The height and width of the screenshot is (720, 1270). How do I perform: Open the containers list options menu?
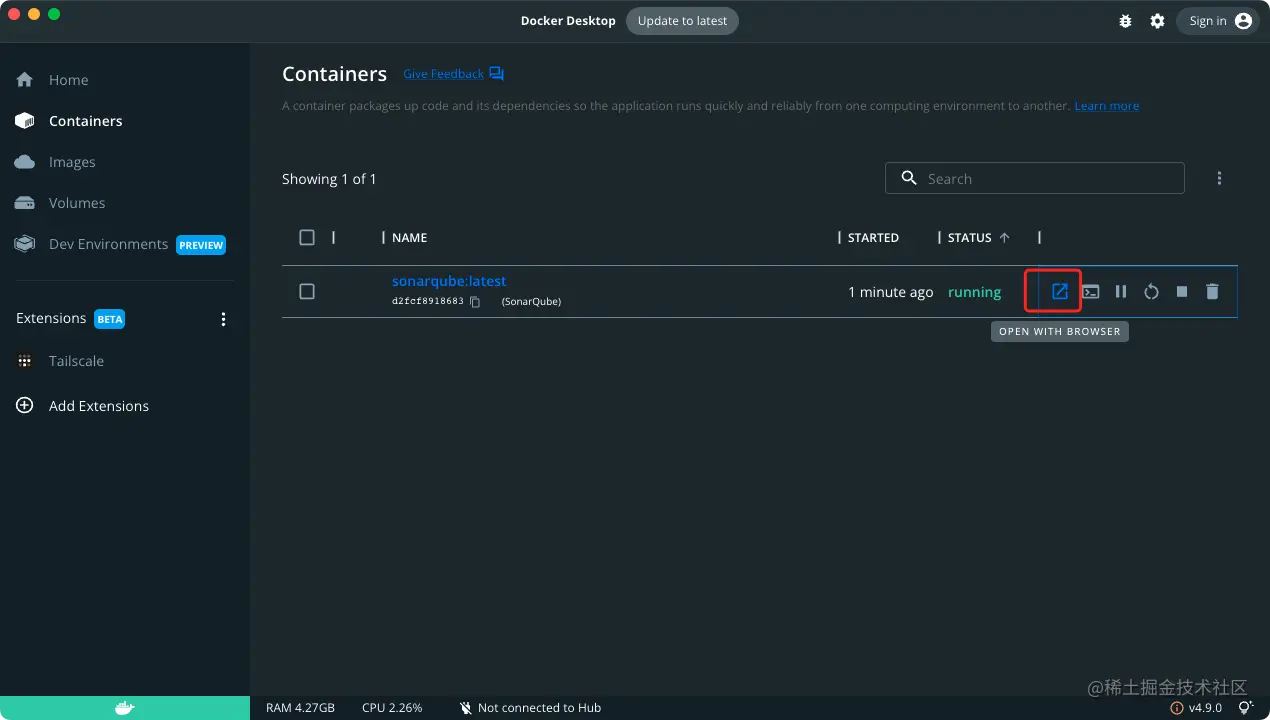[x=1219, y=178]
